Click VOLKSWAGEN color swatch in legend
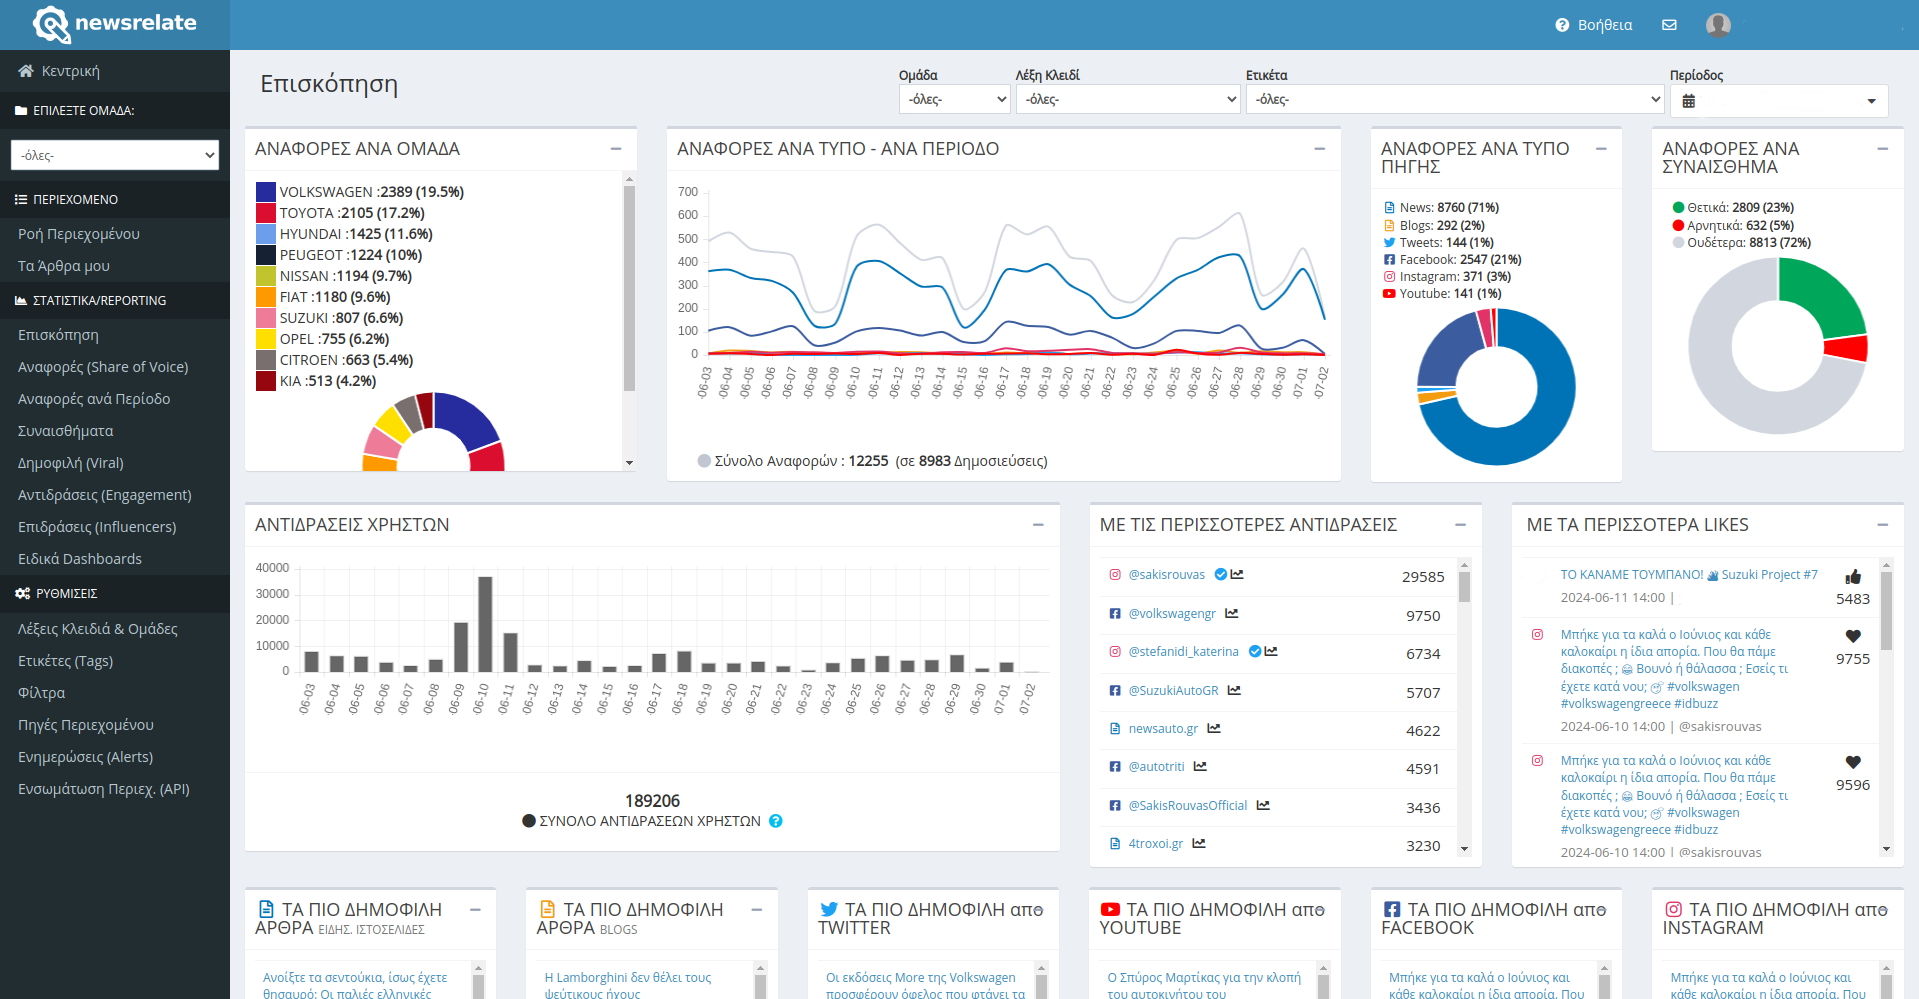The height and width of the screenshot is (999, 1919). coord(266,192)
